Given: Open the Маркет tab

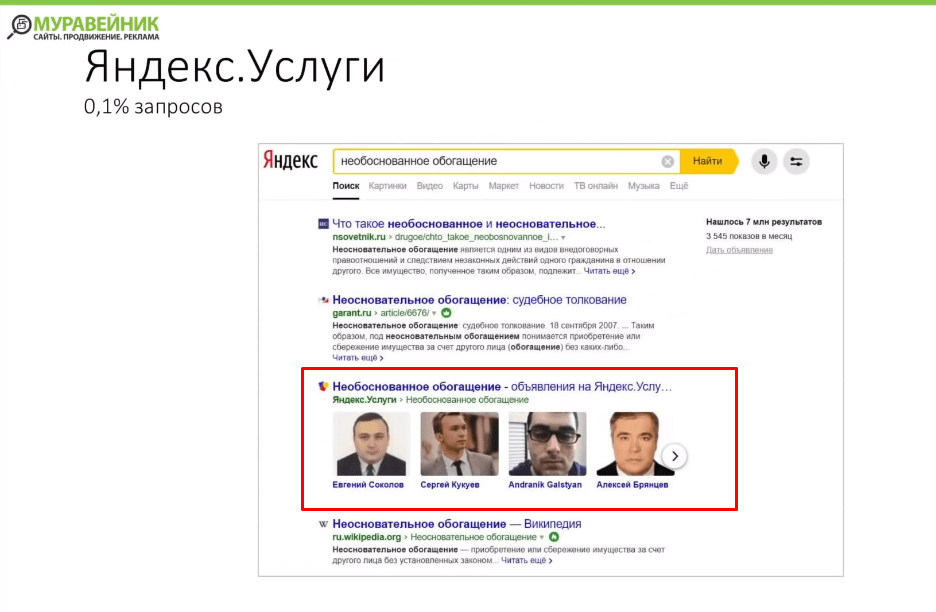Looking at the screenshot, I should coord(504,186).
